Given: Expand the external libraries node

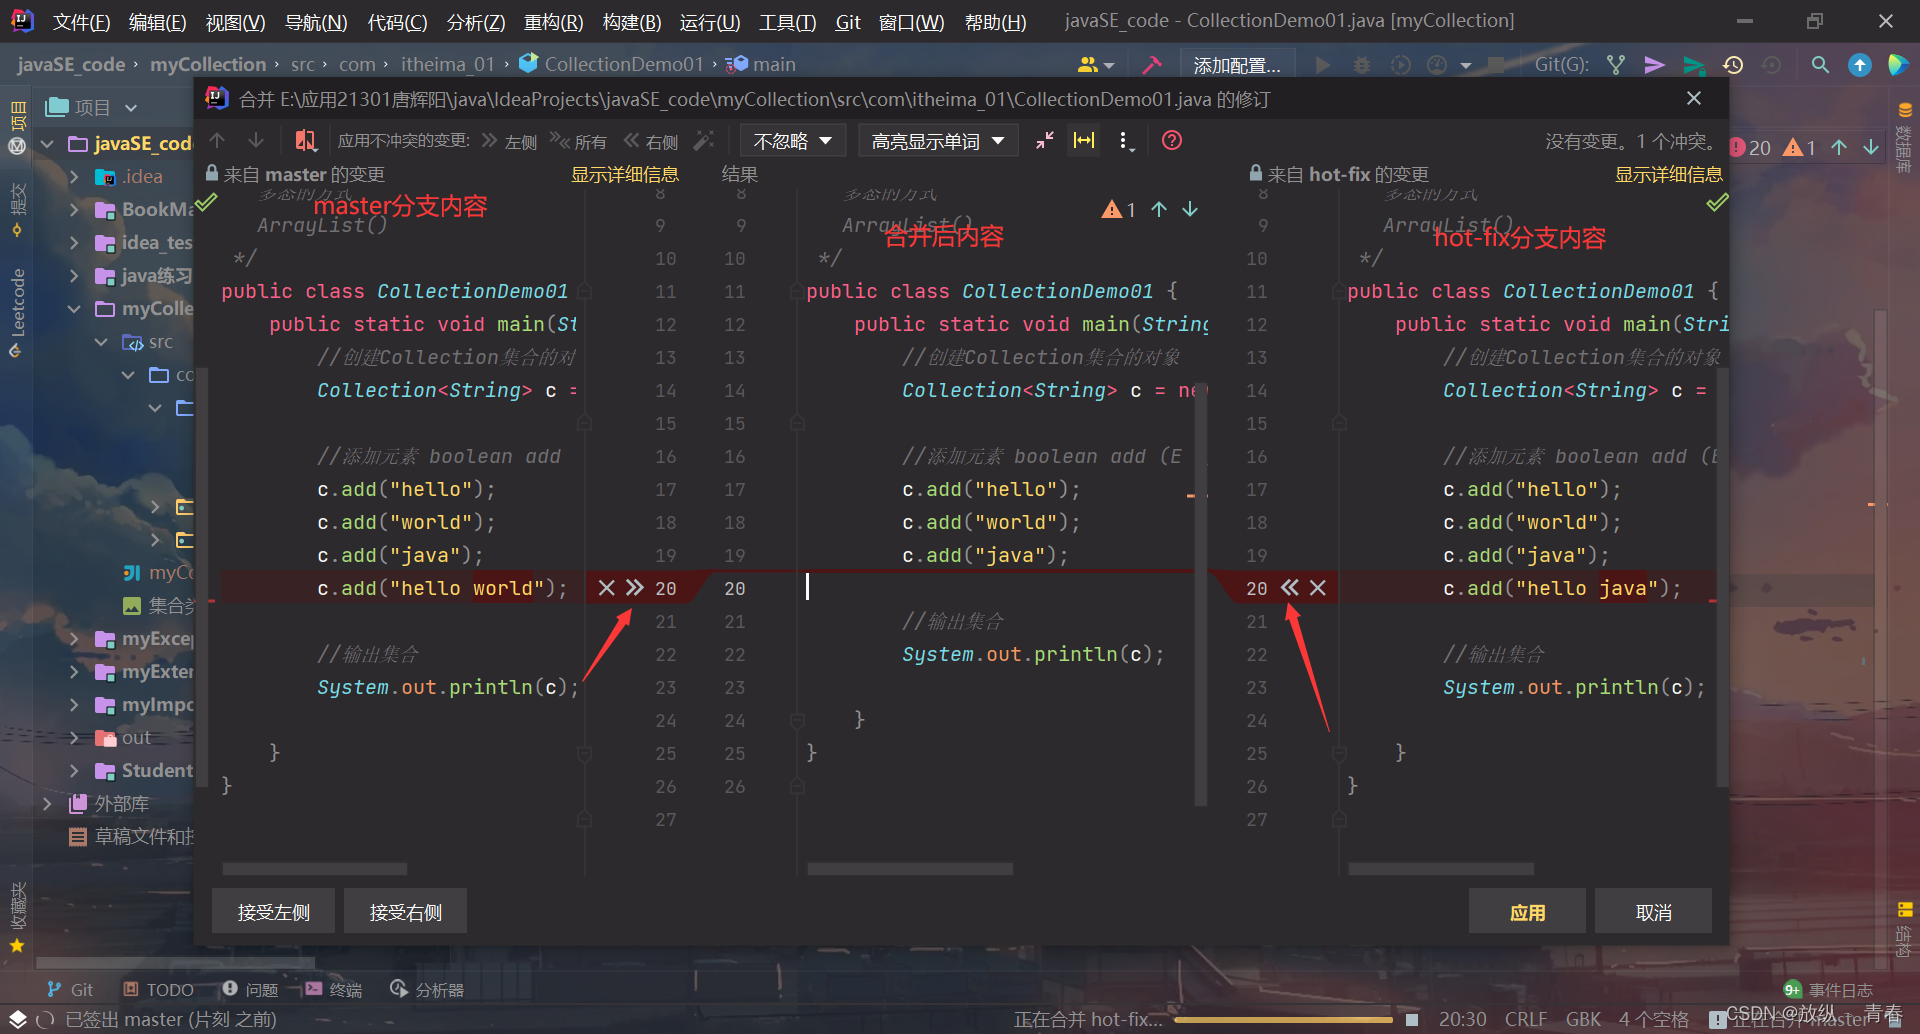Looking at the screenshot, I should 47,804.
